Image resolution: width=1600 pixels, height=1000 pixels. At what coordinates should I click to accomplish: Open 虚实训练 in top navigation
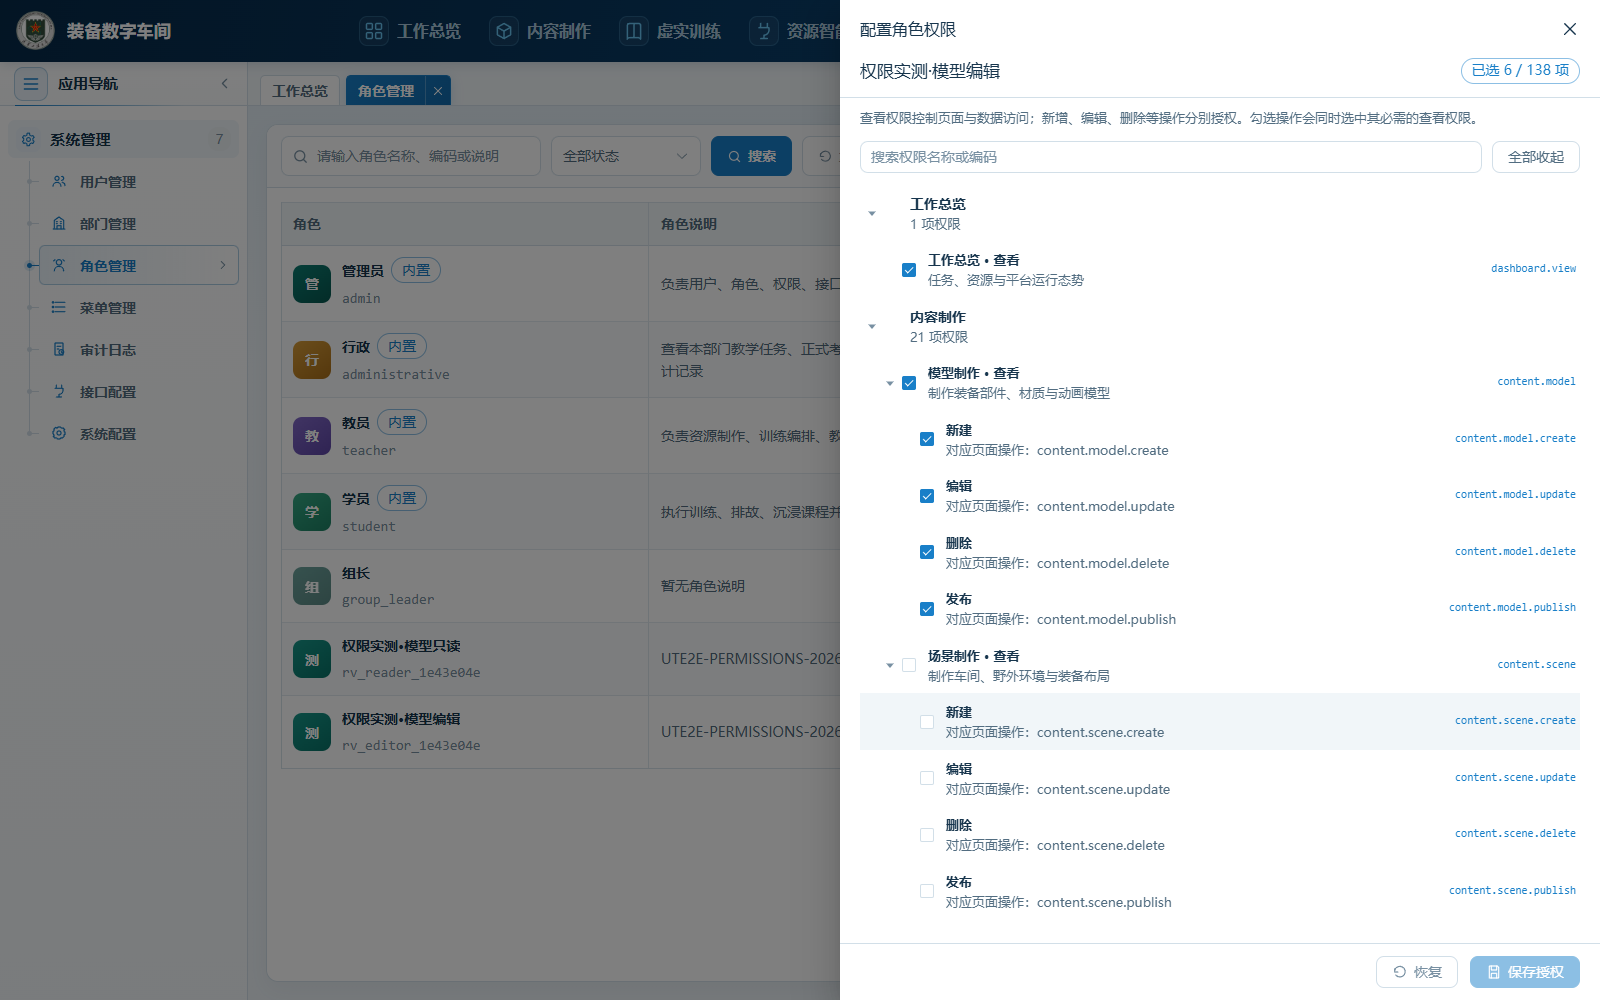[671, 31]
